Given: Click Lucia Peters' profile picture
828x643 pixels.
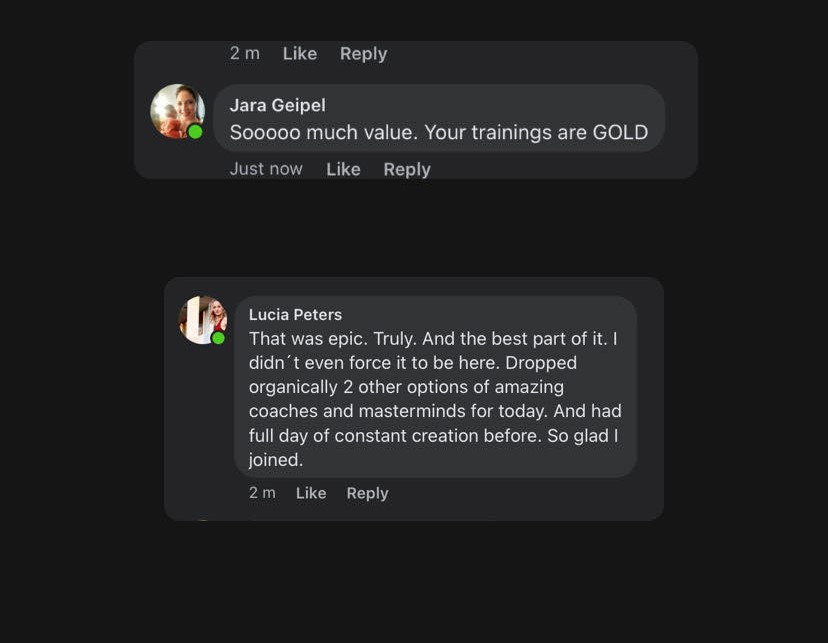Looking at the screenshot, I should click(203, 320).
